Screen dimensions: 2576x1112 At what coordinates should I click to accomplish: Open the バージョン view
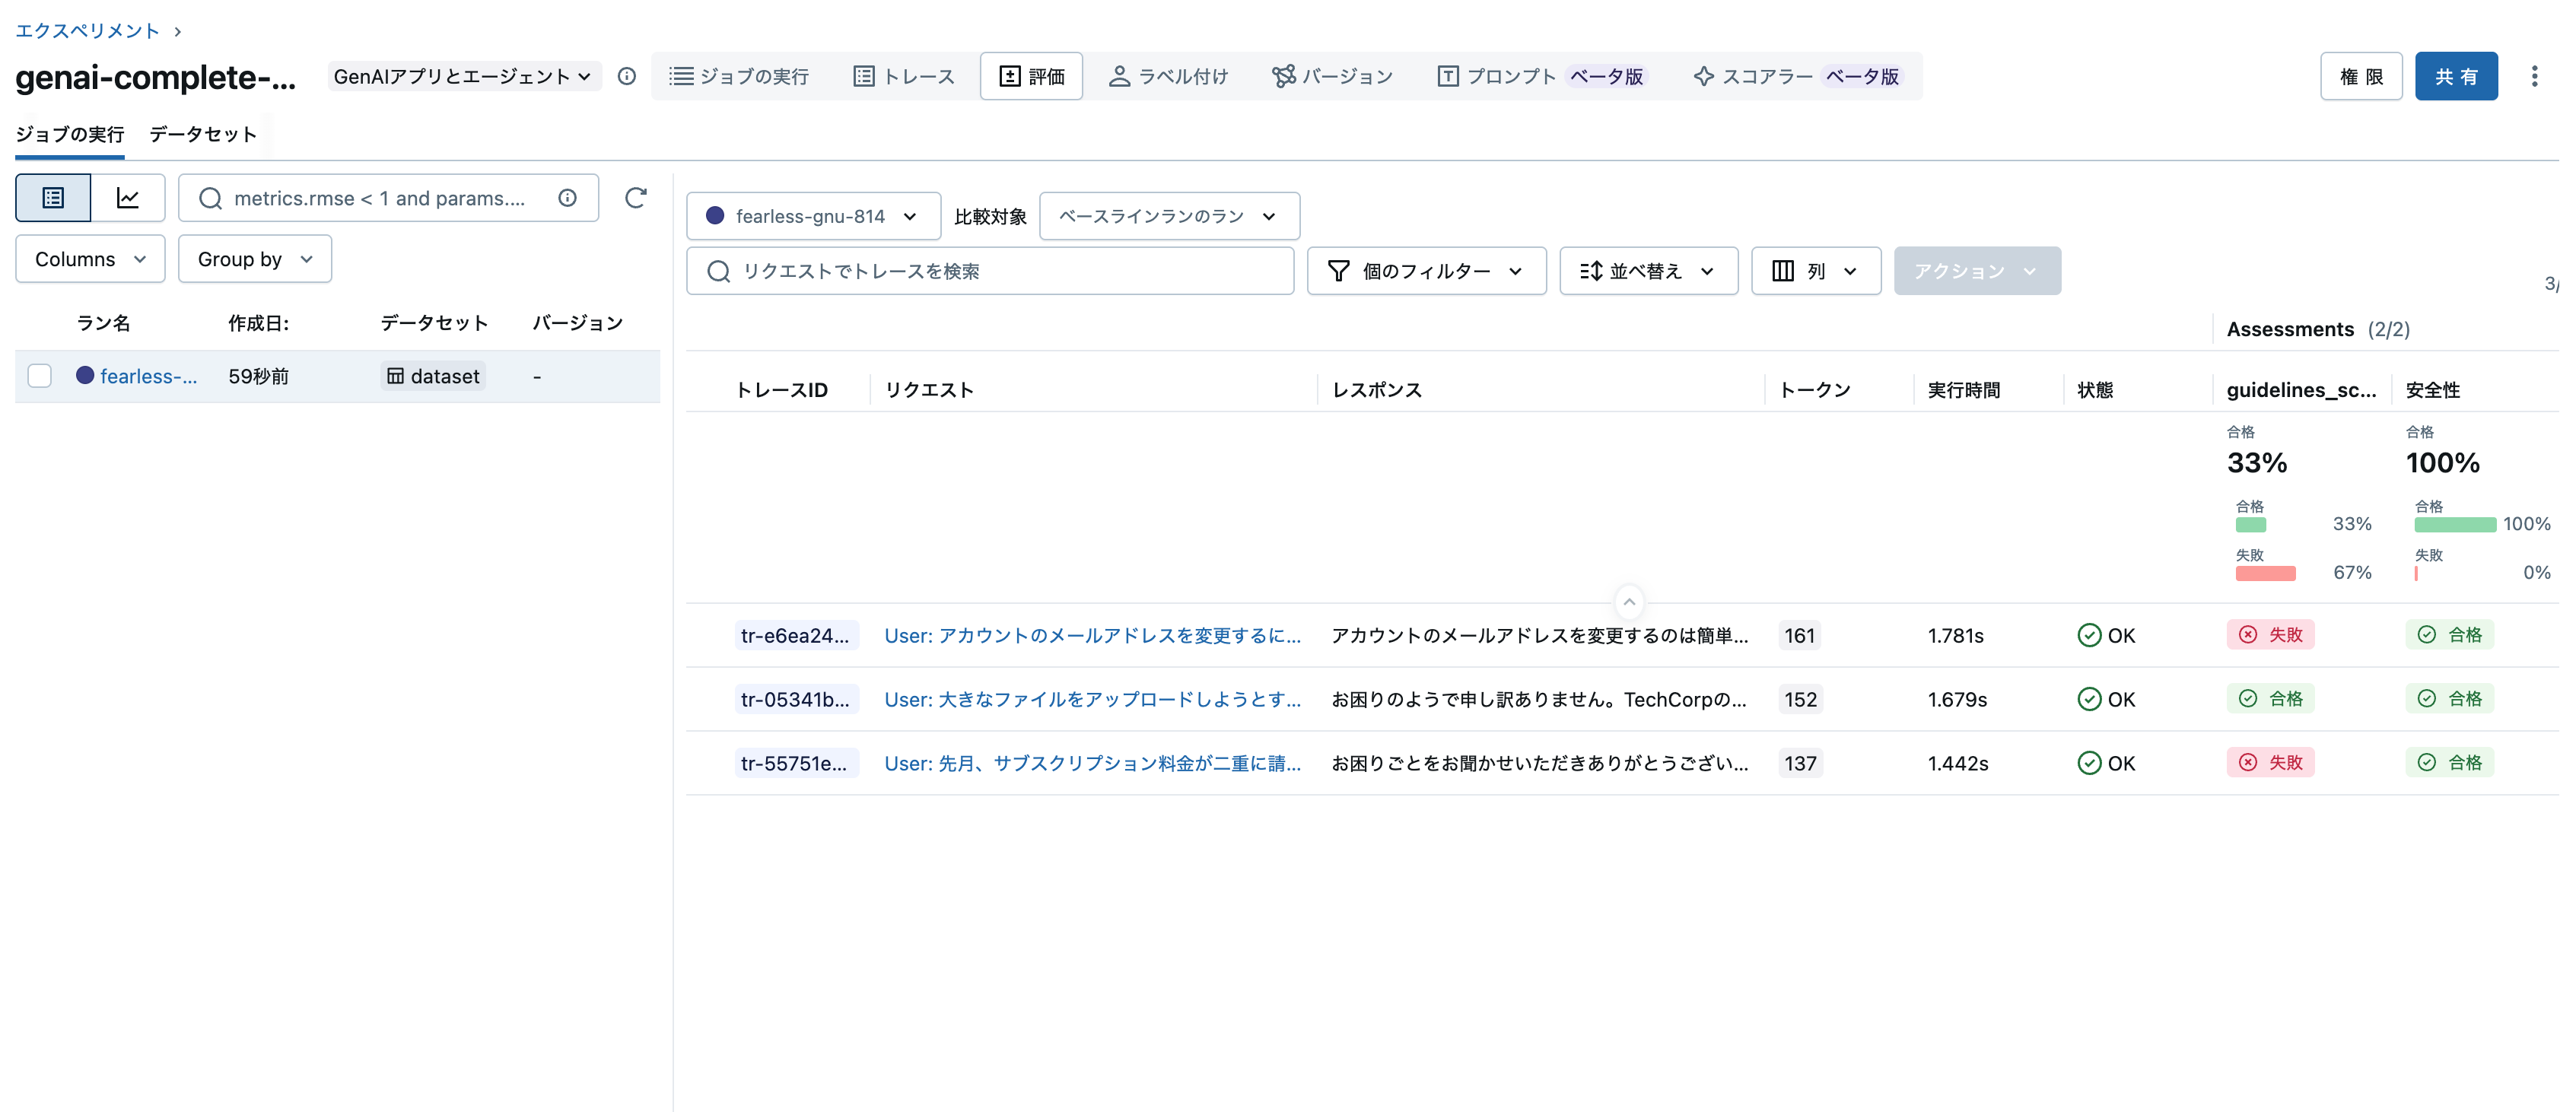[x=1332, y=75]
